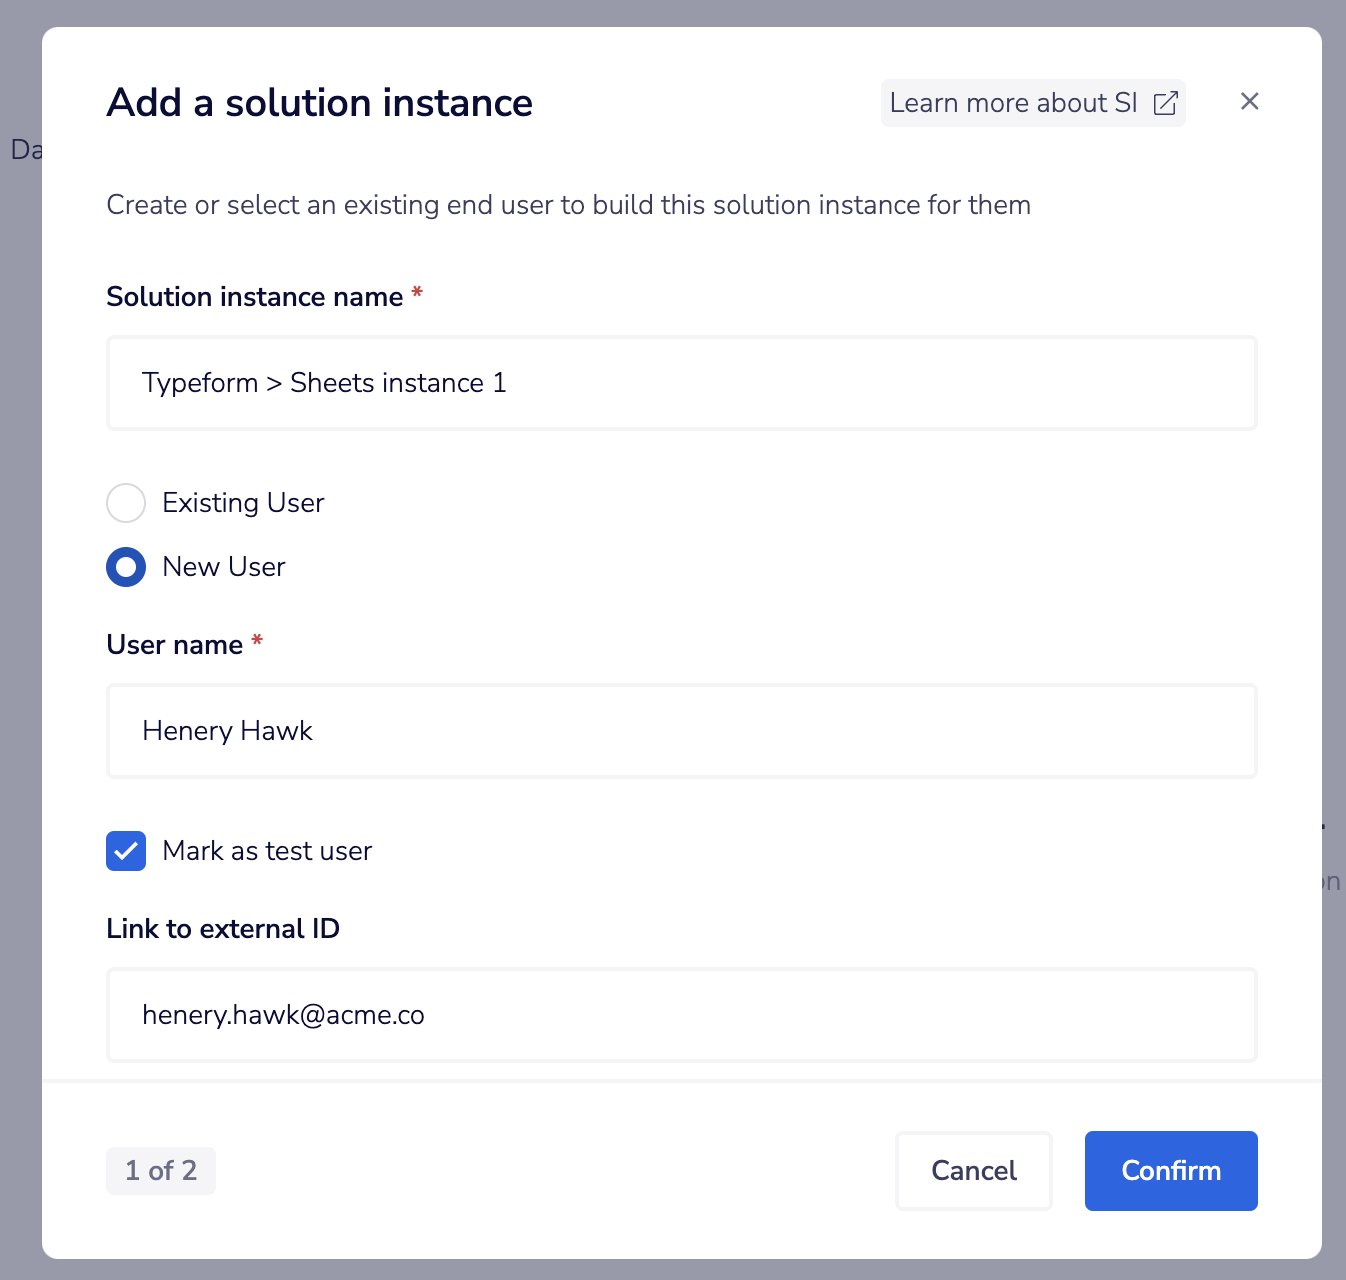Click the 1 of 2 step indicator
The width and height of the screenshot is (1346, 1280).
coord(161,1171)
